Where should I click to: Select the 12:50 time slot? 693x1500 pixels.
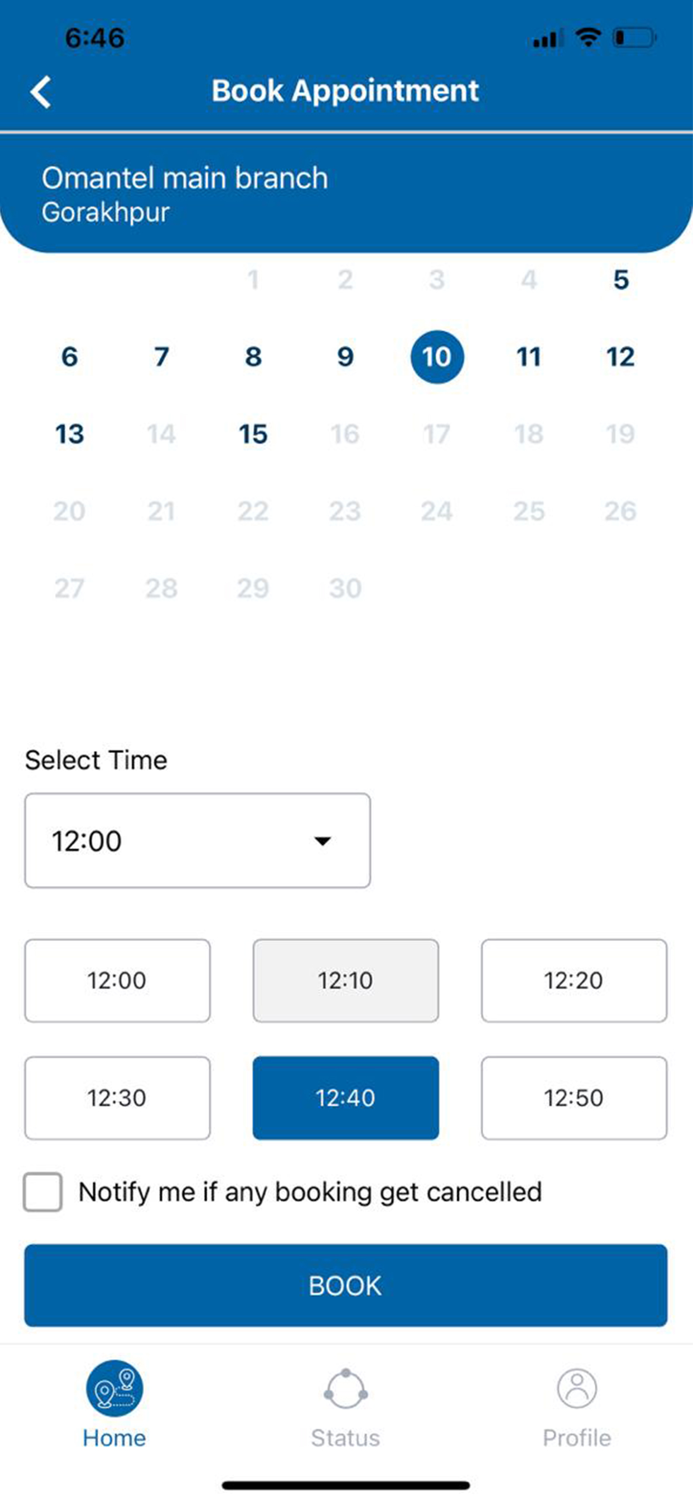(574, 1098)
